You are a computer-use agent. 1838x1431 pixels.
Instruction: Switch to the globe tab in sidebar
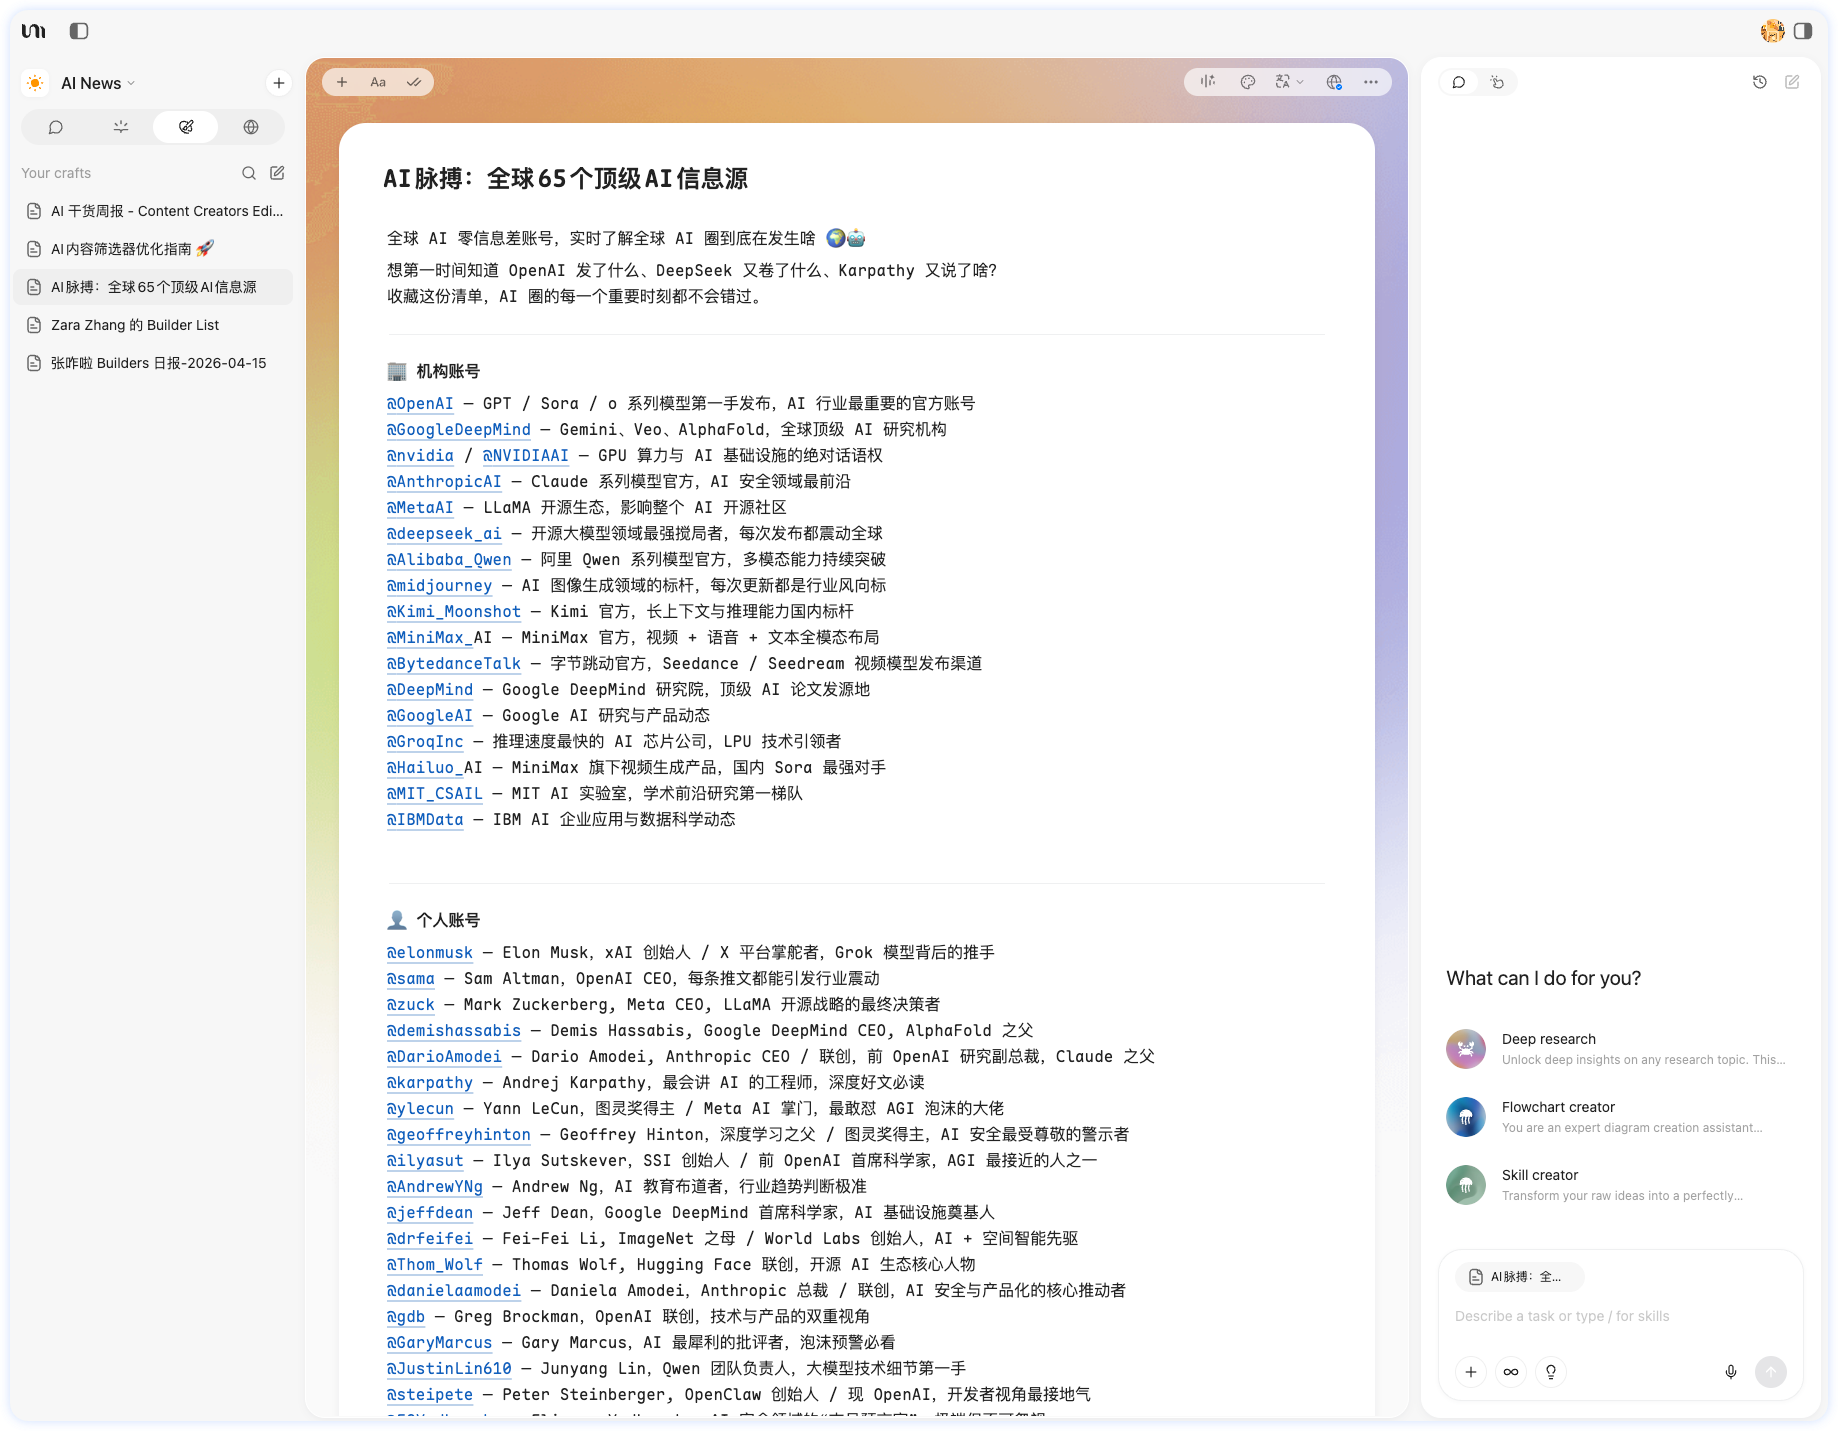tap(251, 127)
